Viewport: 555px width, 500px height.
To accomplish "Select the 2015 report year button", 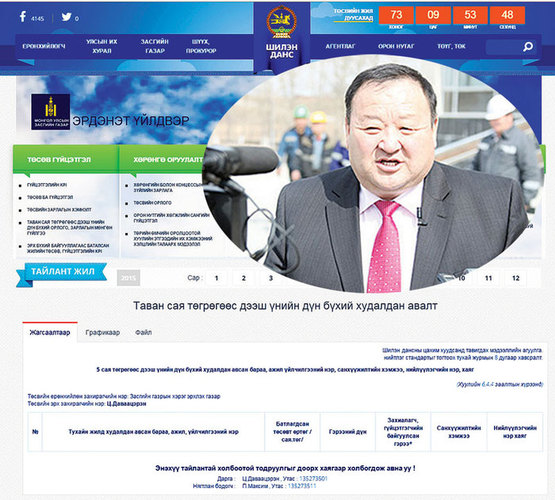I will 128,278.
